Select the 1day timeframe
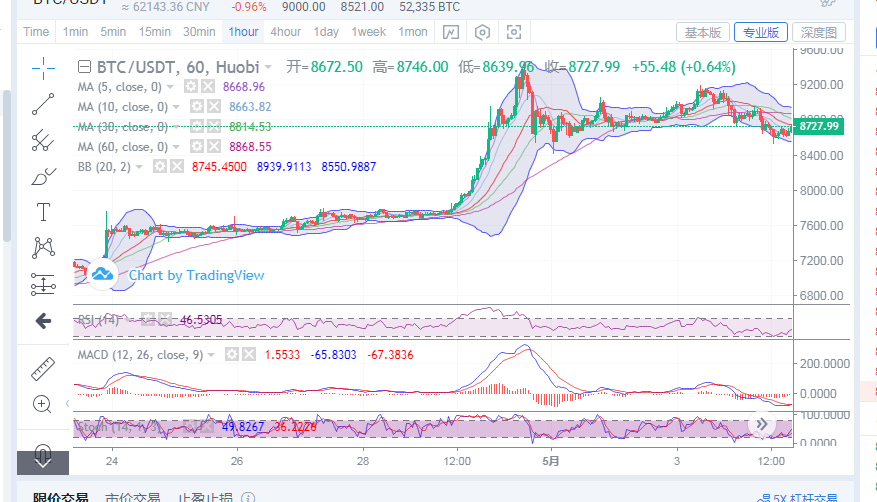 tap(326, 32)
